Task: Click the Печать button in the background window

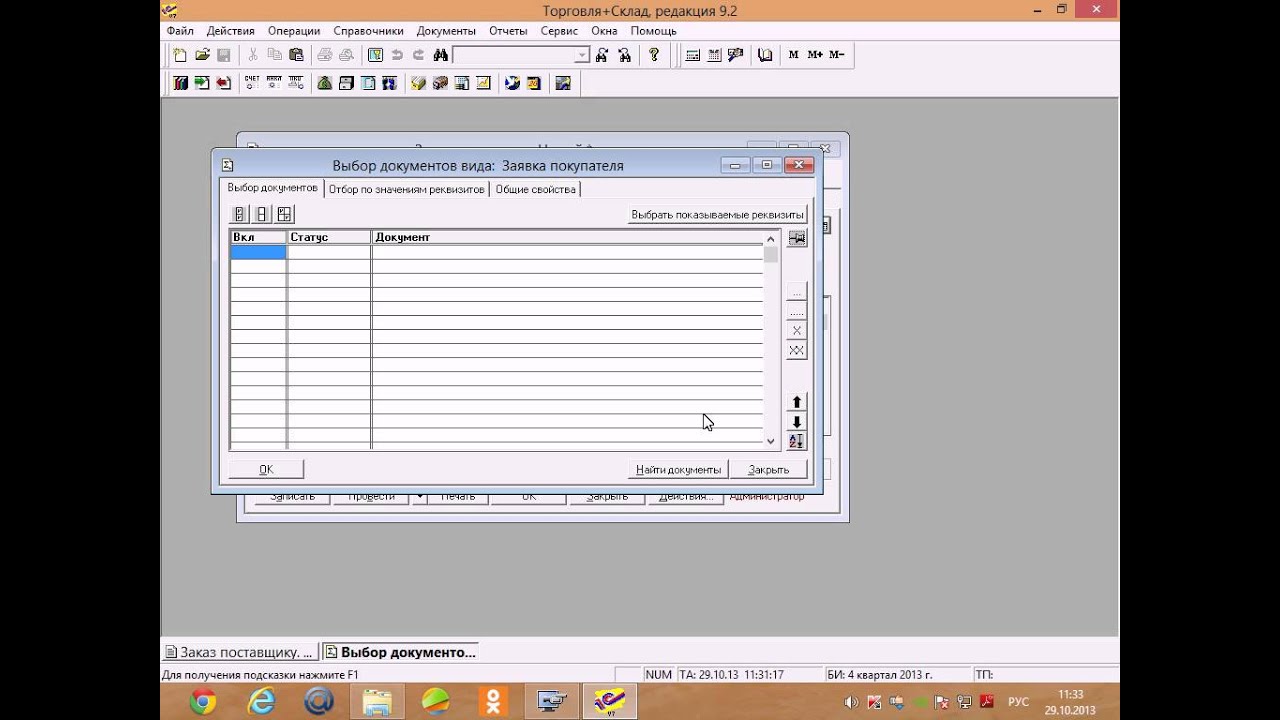Action: [x=457, y=497]
